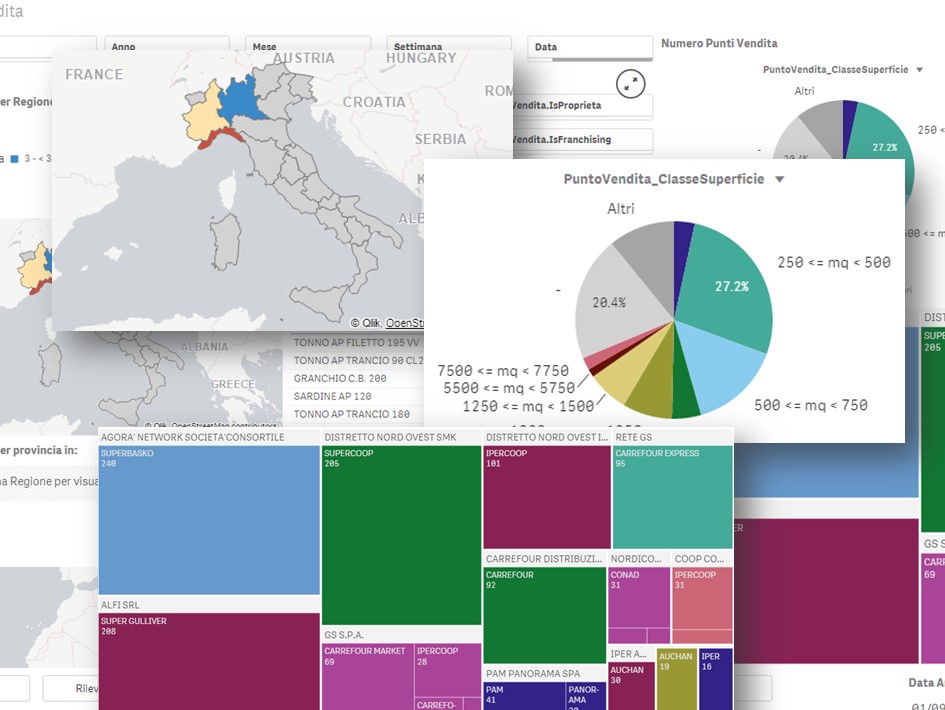The height and width of the screenshot is (710, 945).
Task: Click Sardinia island on front map
Action: 226,241
